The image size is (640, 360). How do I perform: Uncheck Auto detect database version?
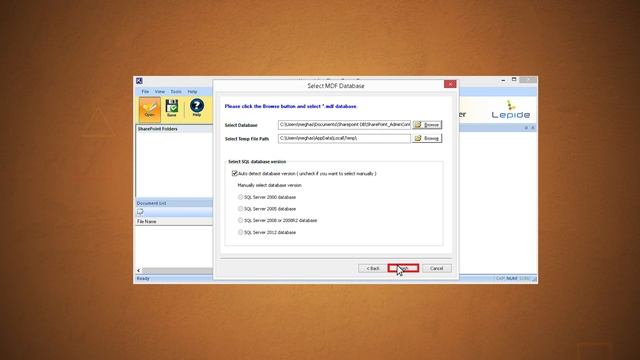coord(235,173)
